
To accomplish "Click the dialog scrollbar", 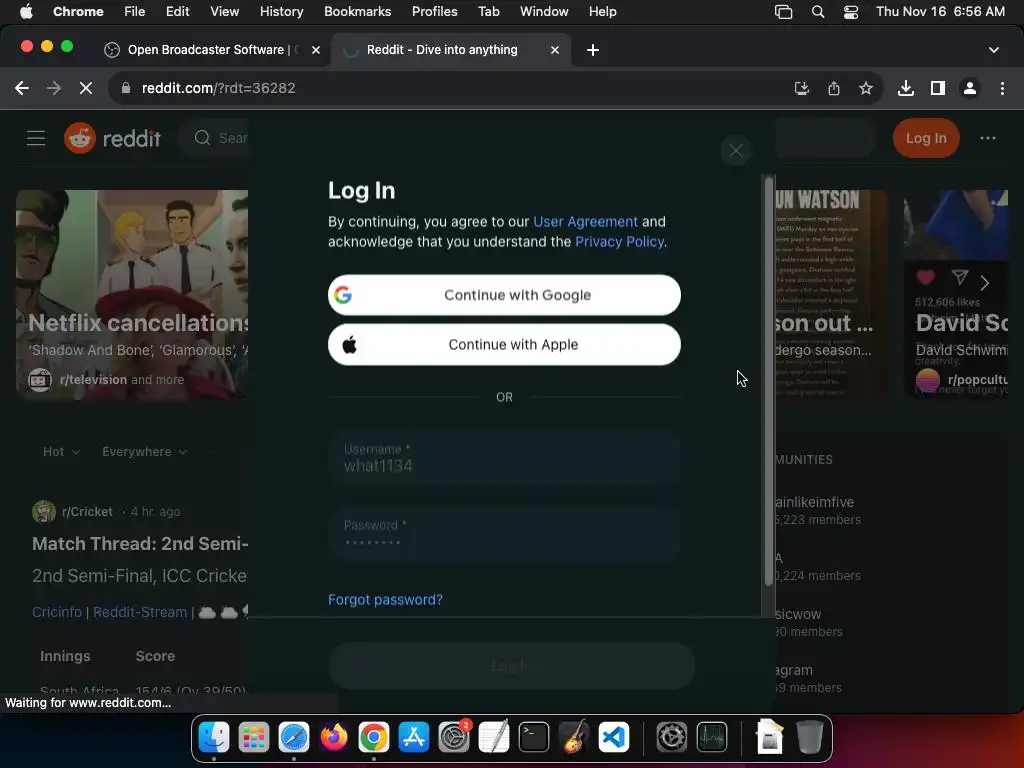I will 769,380.
